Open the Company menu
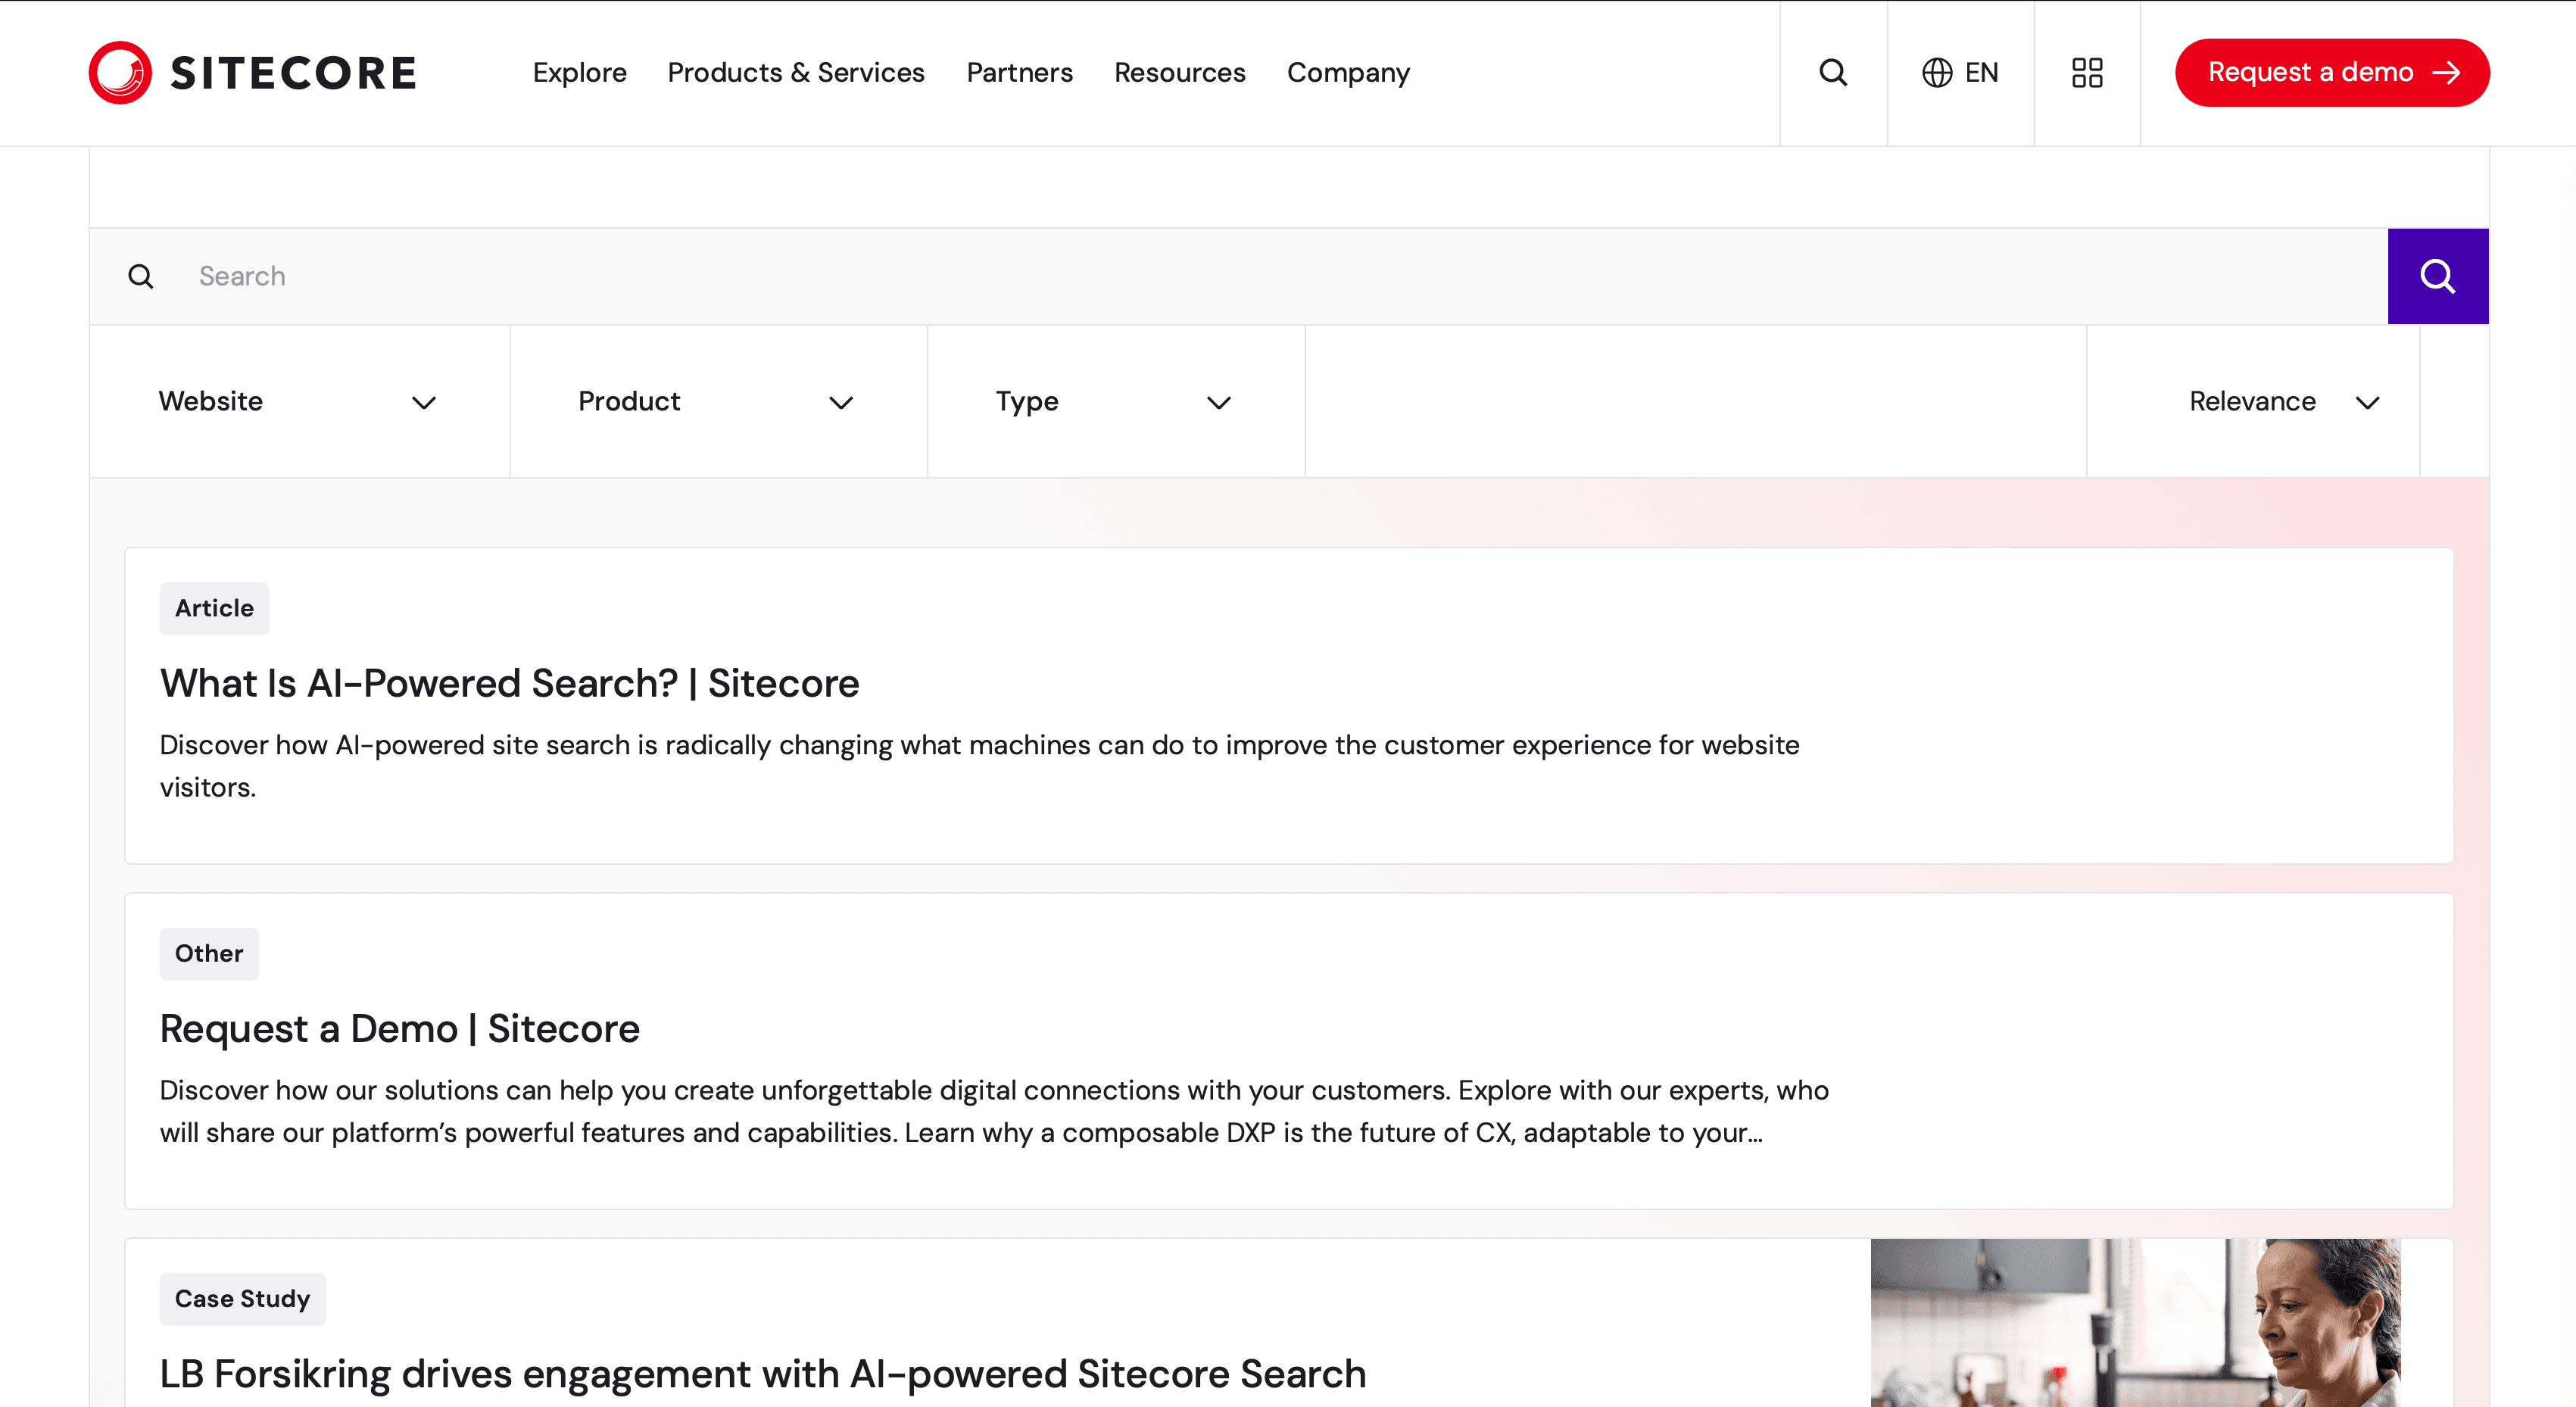This screenshot has height=1407, width=2576. coord(1347,73)
